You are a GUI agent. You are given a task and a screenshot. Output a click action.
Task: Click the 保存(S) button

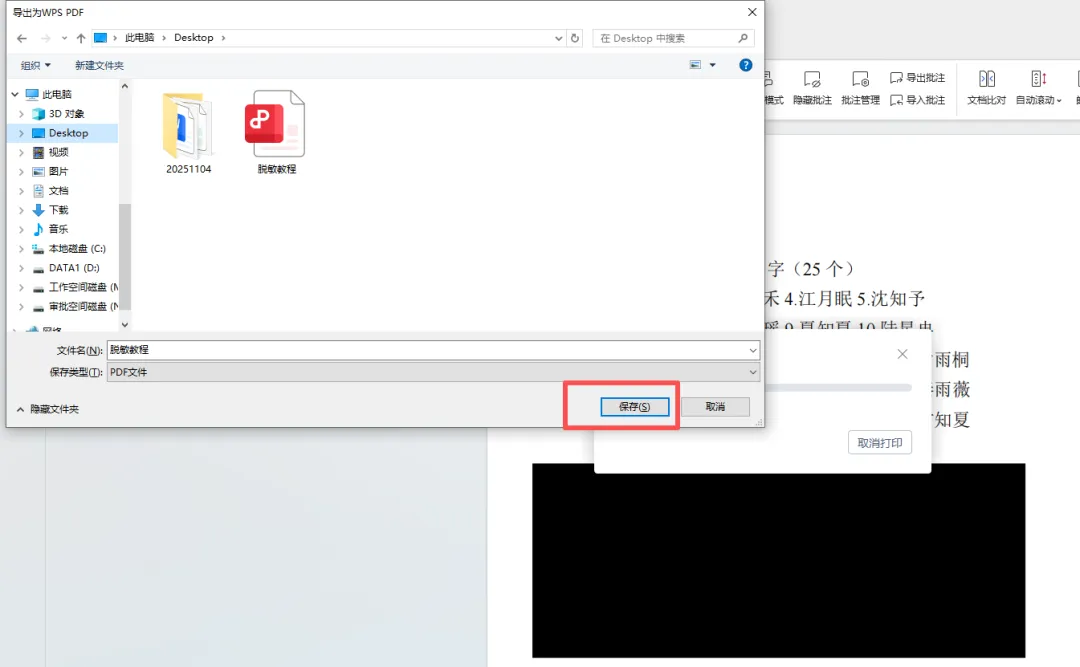tap(634, 407)
